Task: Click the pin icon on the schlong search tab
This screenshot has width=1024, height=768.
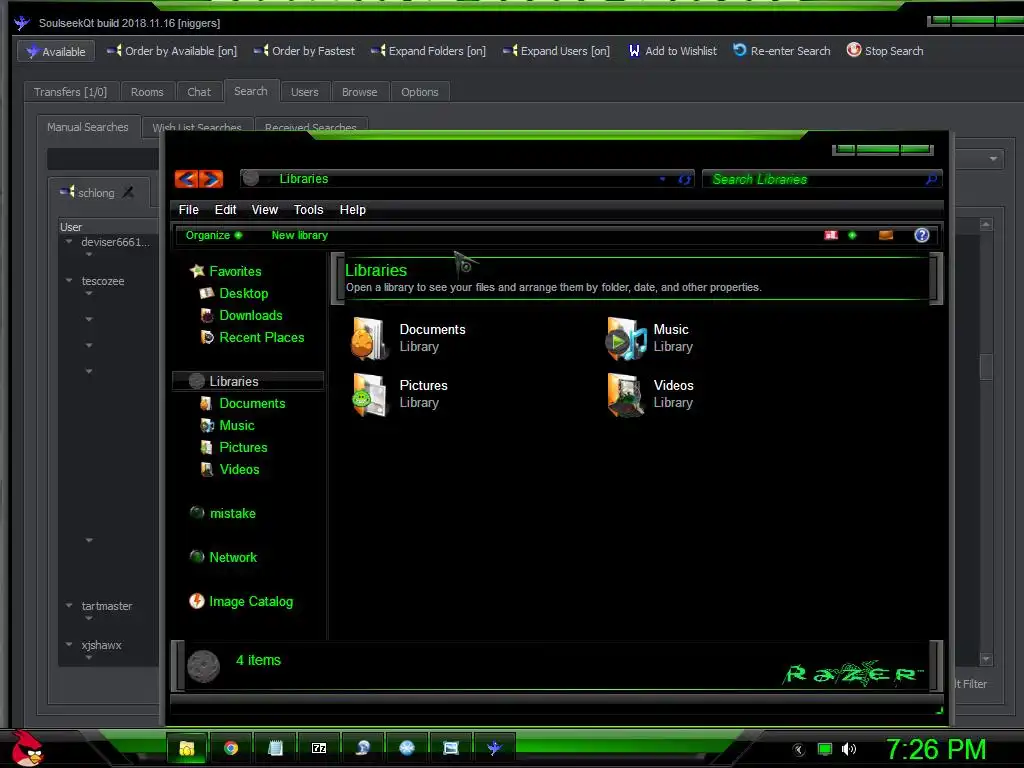Action: [x=128, y=192]
